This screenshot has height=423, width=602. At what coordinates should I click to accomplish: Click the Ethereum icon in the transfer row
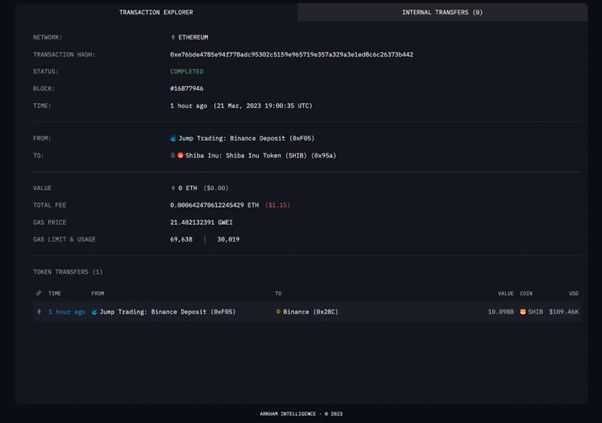(x=39, y=312)
